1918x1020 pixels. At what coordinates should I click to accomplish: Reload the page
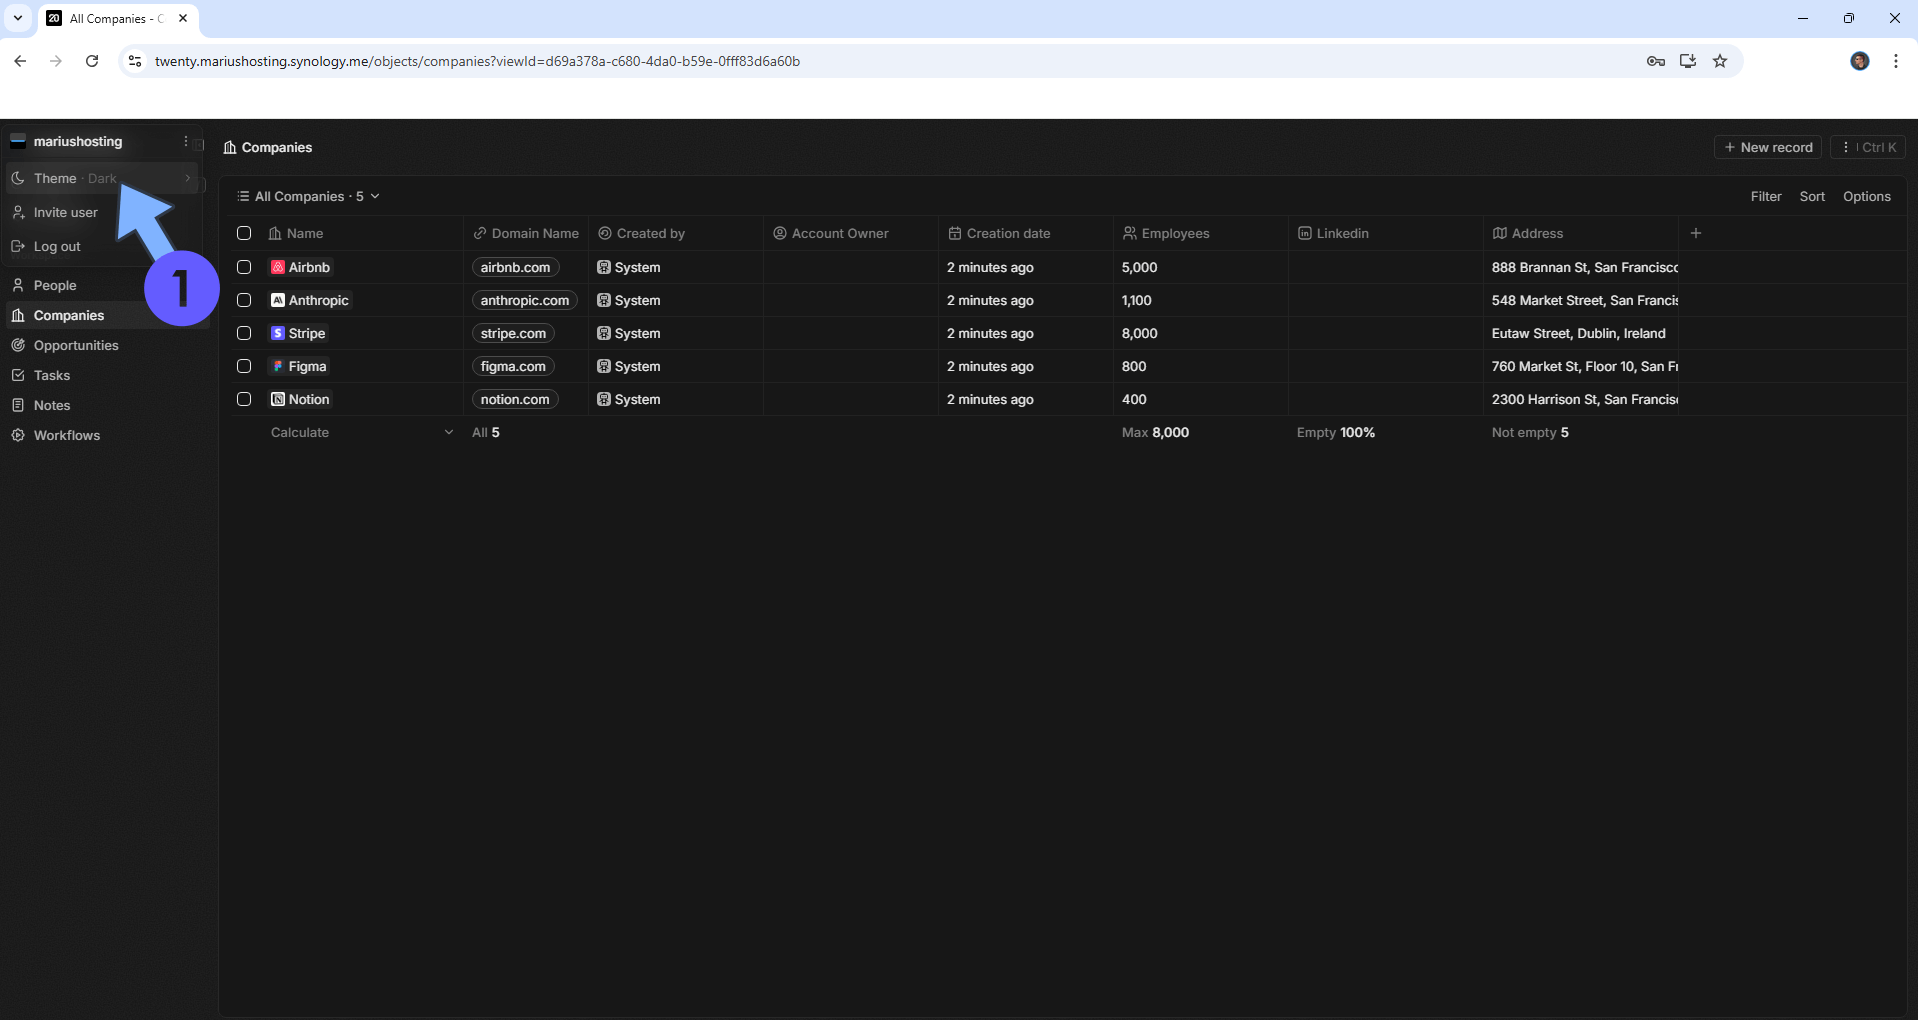click(x=92, y=61)
